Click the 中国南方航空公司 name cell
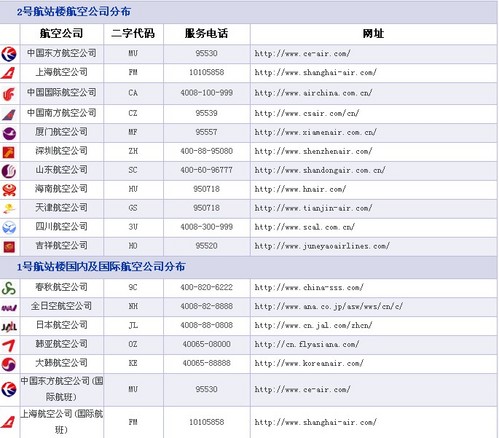Viewport: 499px width, 438px height. click(62, 113)
